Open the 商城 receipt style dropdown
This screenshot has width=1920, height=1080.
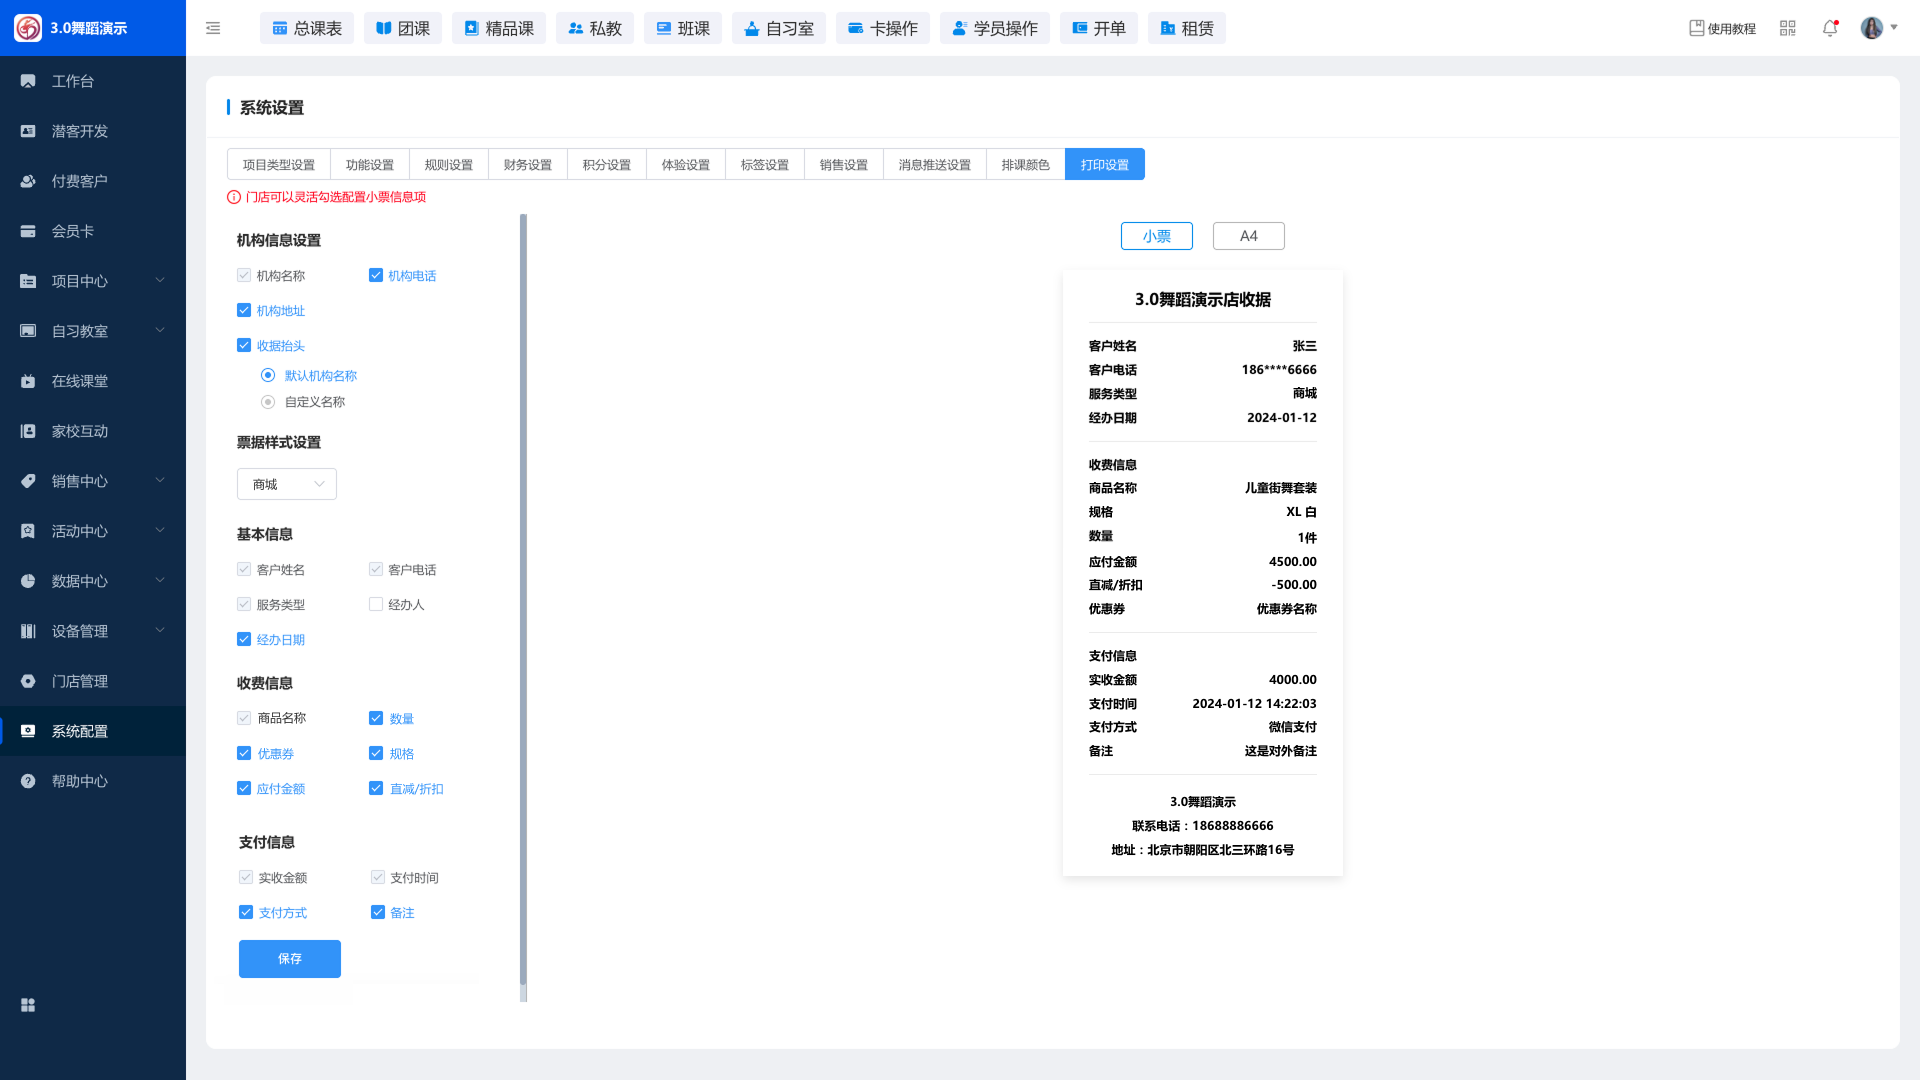pyautogui.click(x=287, y=484)
